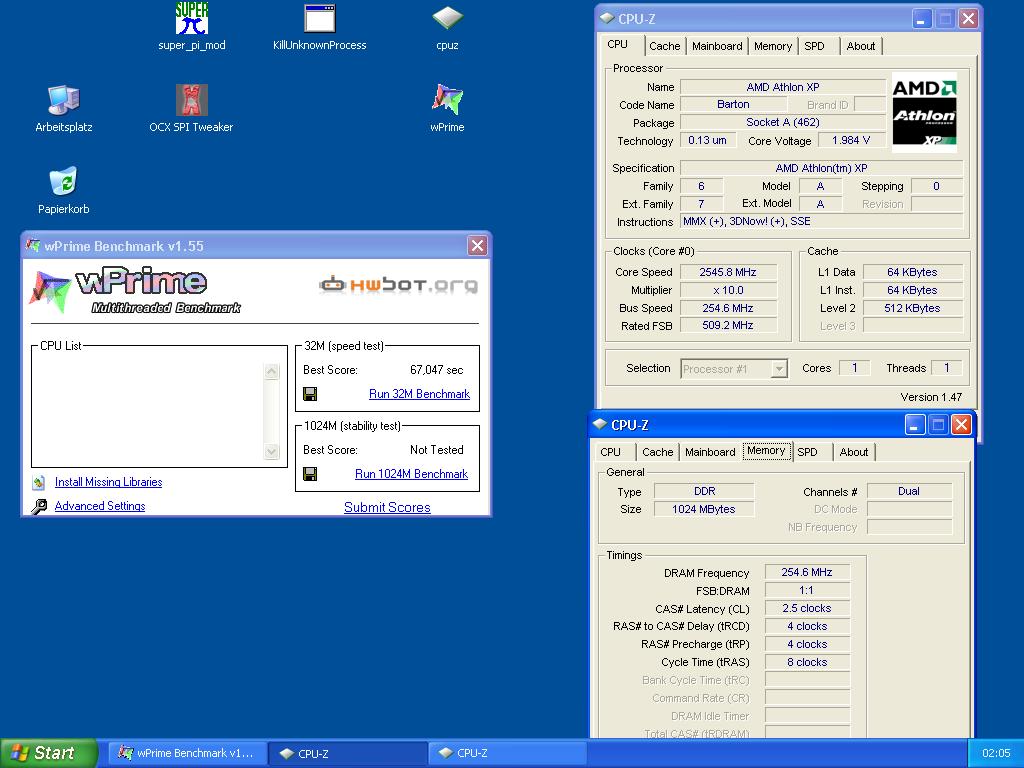Select the CPU tab in upper CPU-Z
This screenshot has width=1024, height=768.
pyautogui.click(x=618, y=44)
